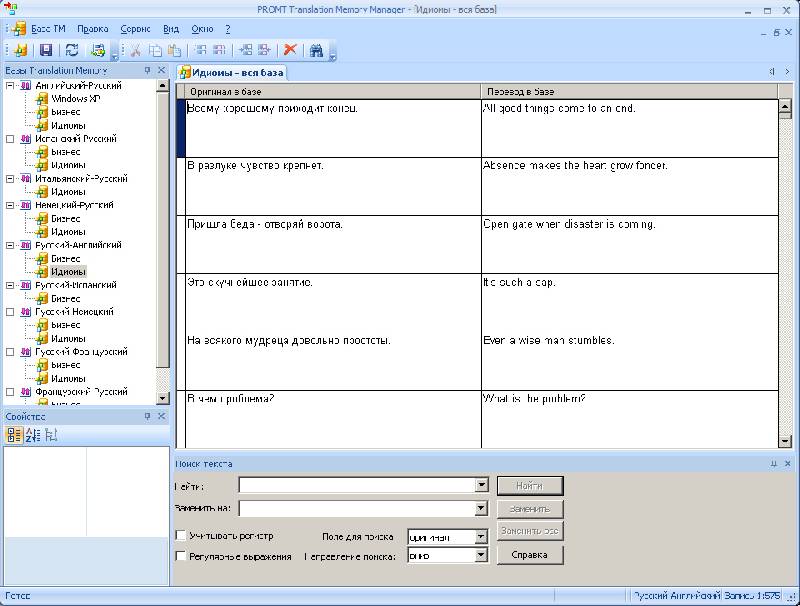Click the binoculars search toolbar icon
800x606 pixels.
coord(316,50)
